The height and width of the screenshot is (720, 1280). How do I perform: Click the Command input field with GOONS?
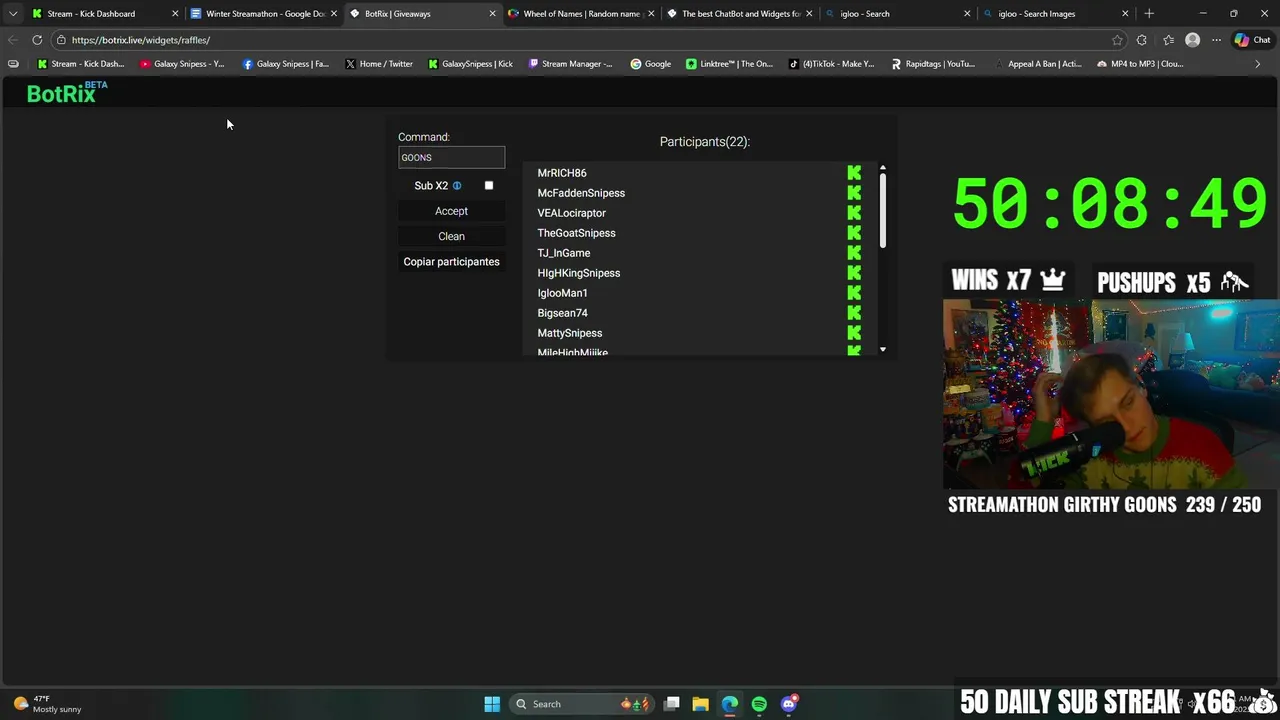[x=451, y=157]
